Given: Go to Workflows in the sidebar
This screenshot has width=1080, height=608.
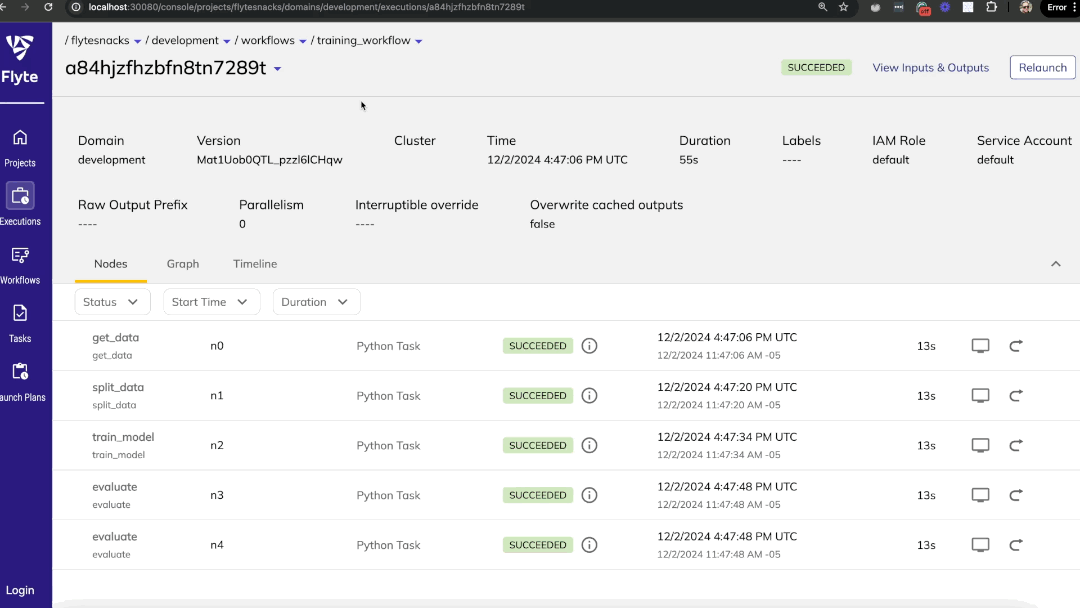Looking at the screenshot, I should coord(20,265).
